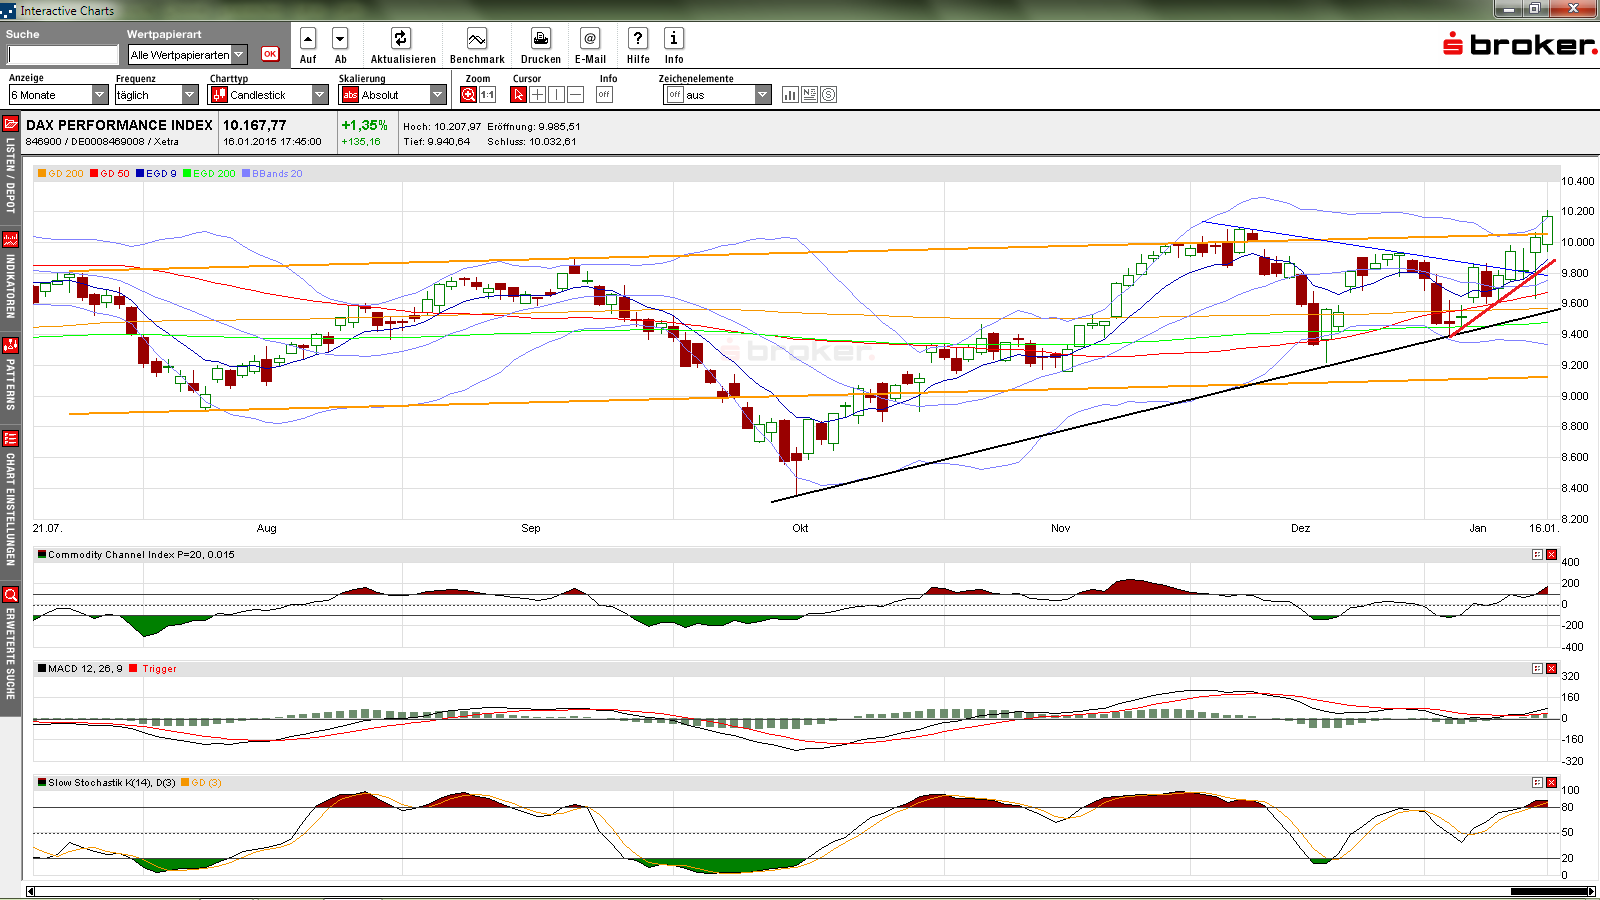Viewport: 1600px width, 900px height.
Task: Open the Patterns side tab
Action: (x=10, y=376)
